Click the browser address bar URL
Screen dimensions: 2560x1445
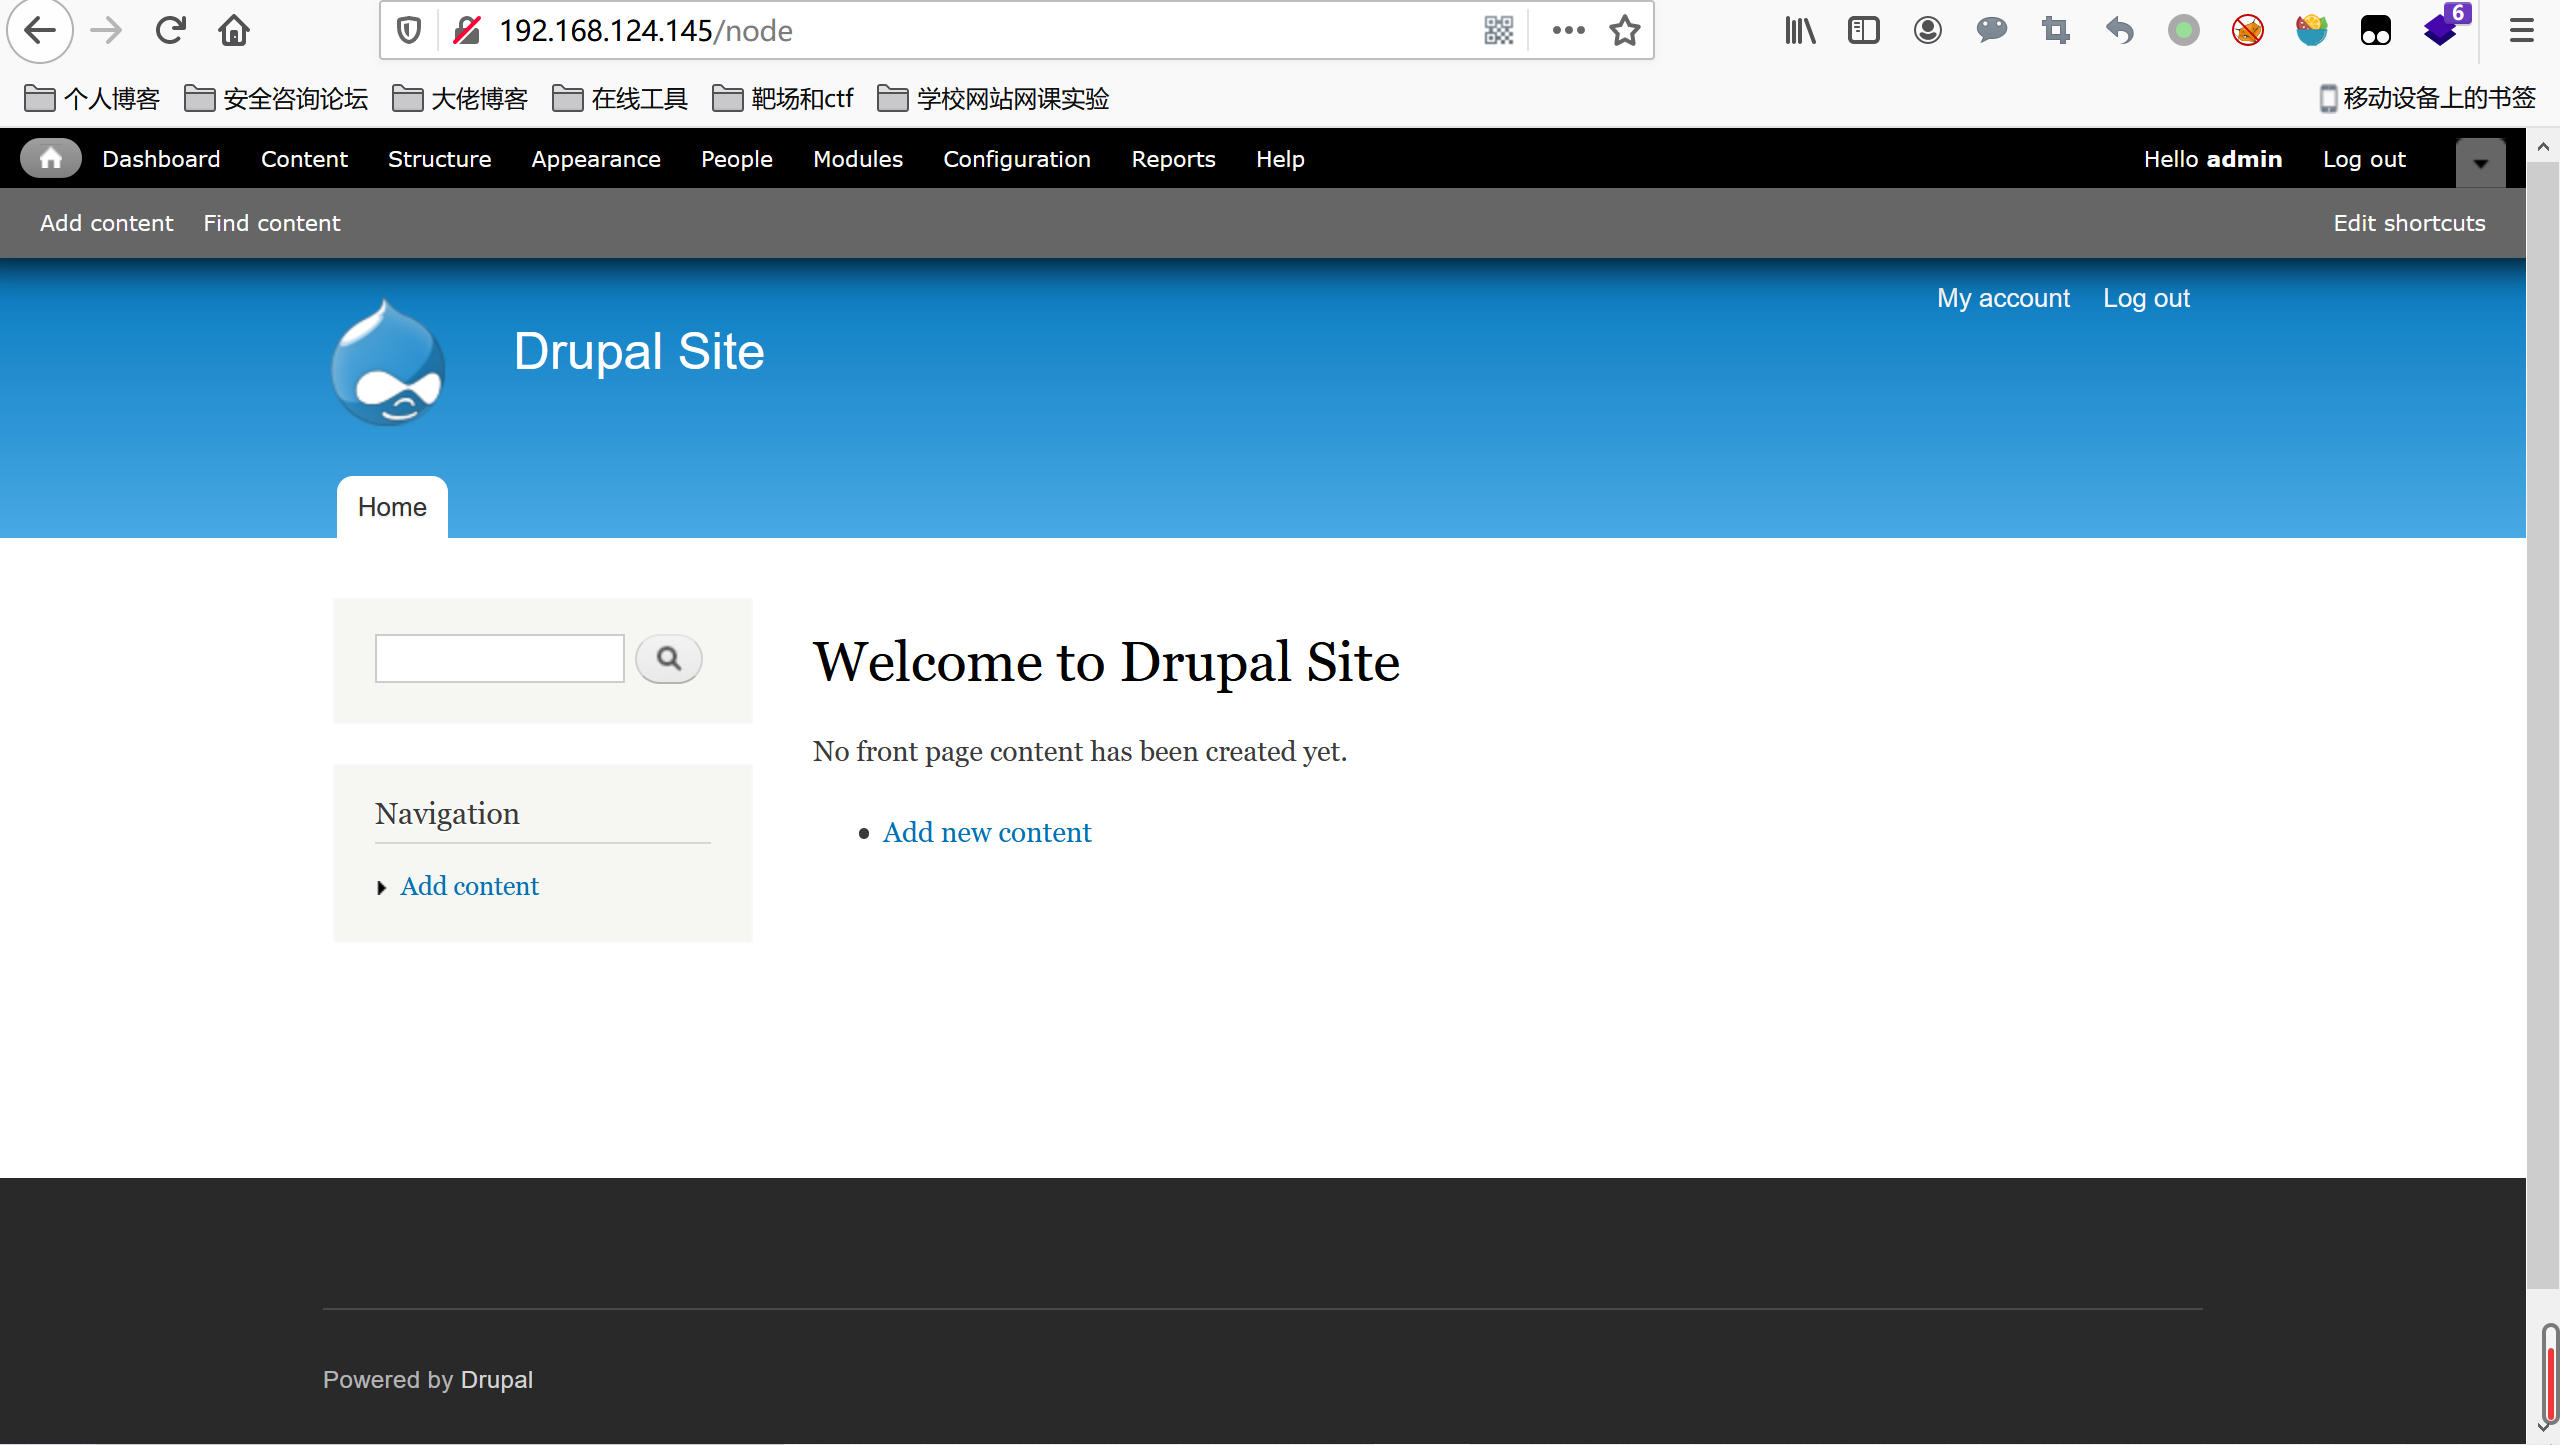pos(646,31)
